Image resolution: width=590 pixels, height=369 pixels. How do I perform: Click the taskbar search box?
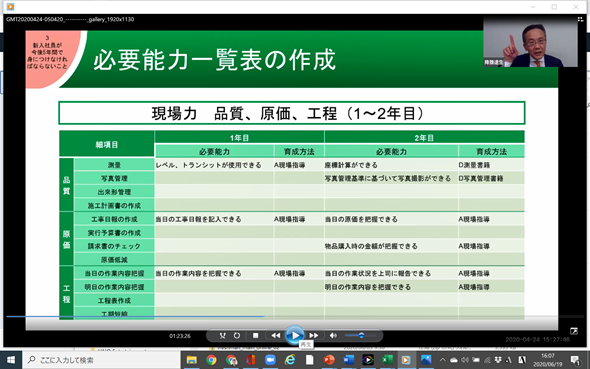click(x=102, y=360)
